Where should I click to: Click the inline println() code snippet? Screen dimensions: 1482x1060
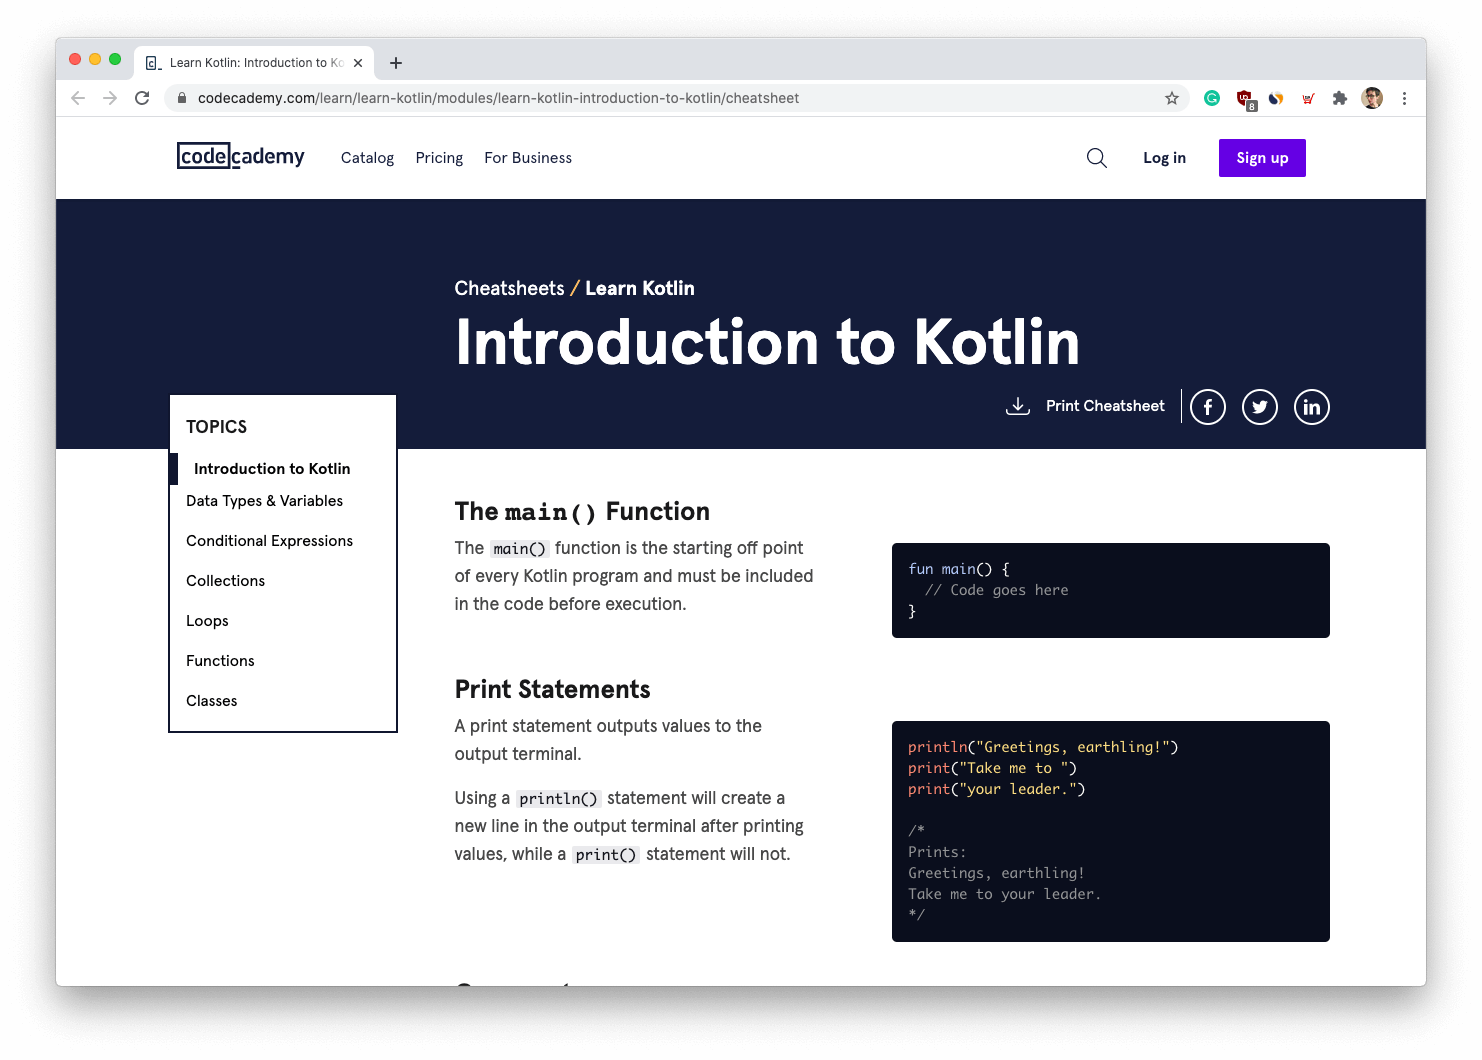558,799
